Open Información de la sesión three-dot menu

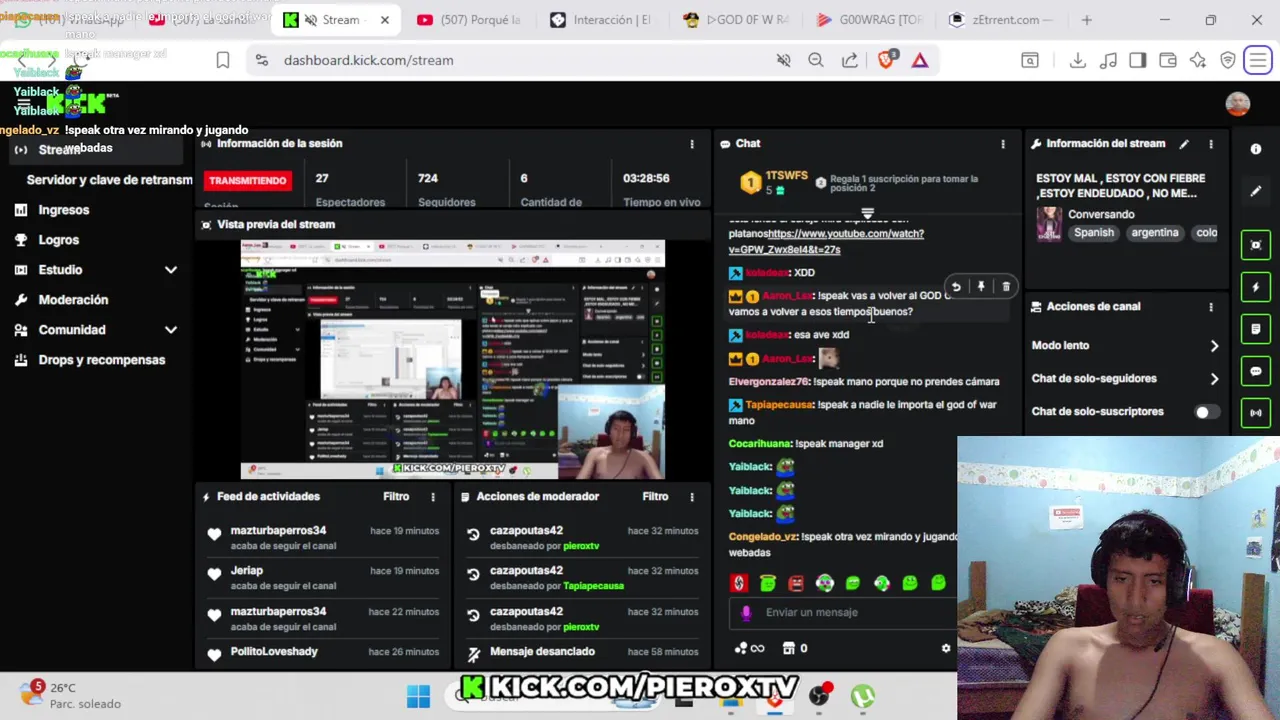692,144
